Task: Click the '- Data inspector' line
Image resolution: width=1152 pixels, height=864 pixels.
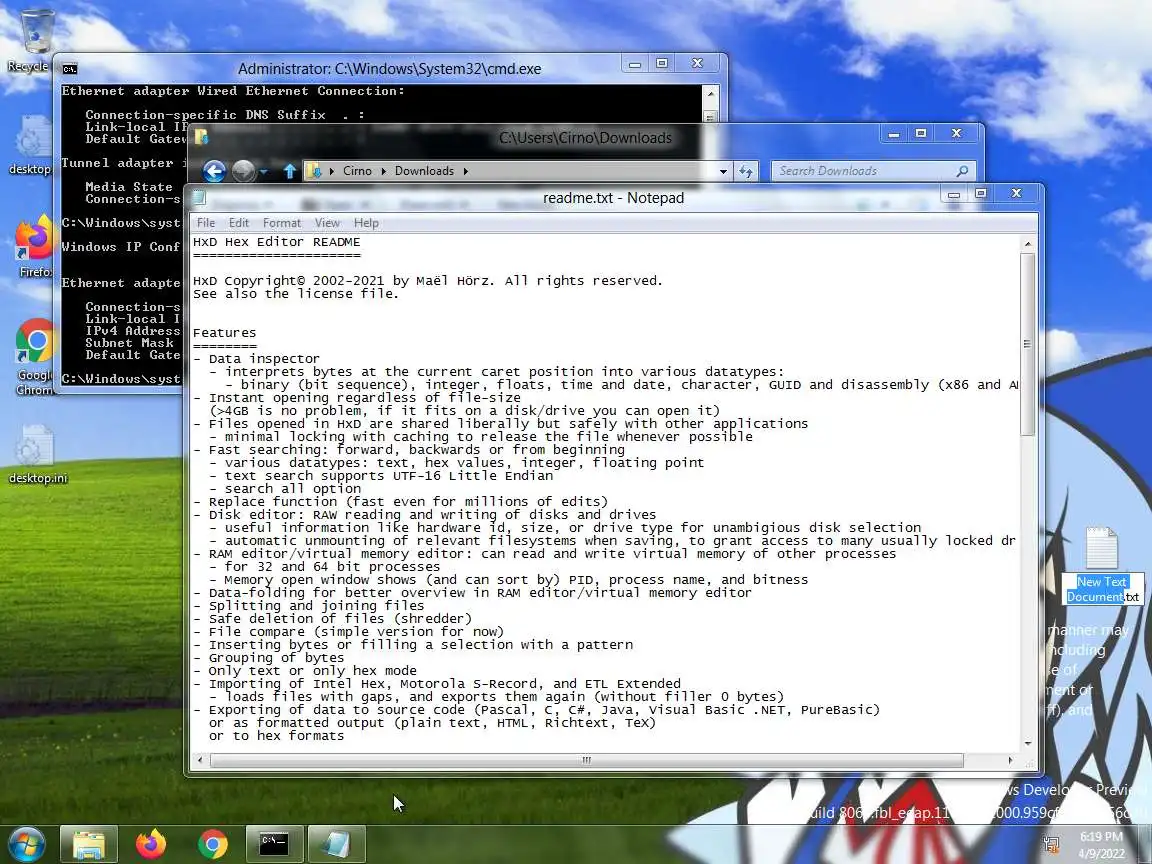Action: tap(256, 359)
